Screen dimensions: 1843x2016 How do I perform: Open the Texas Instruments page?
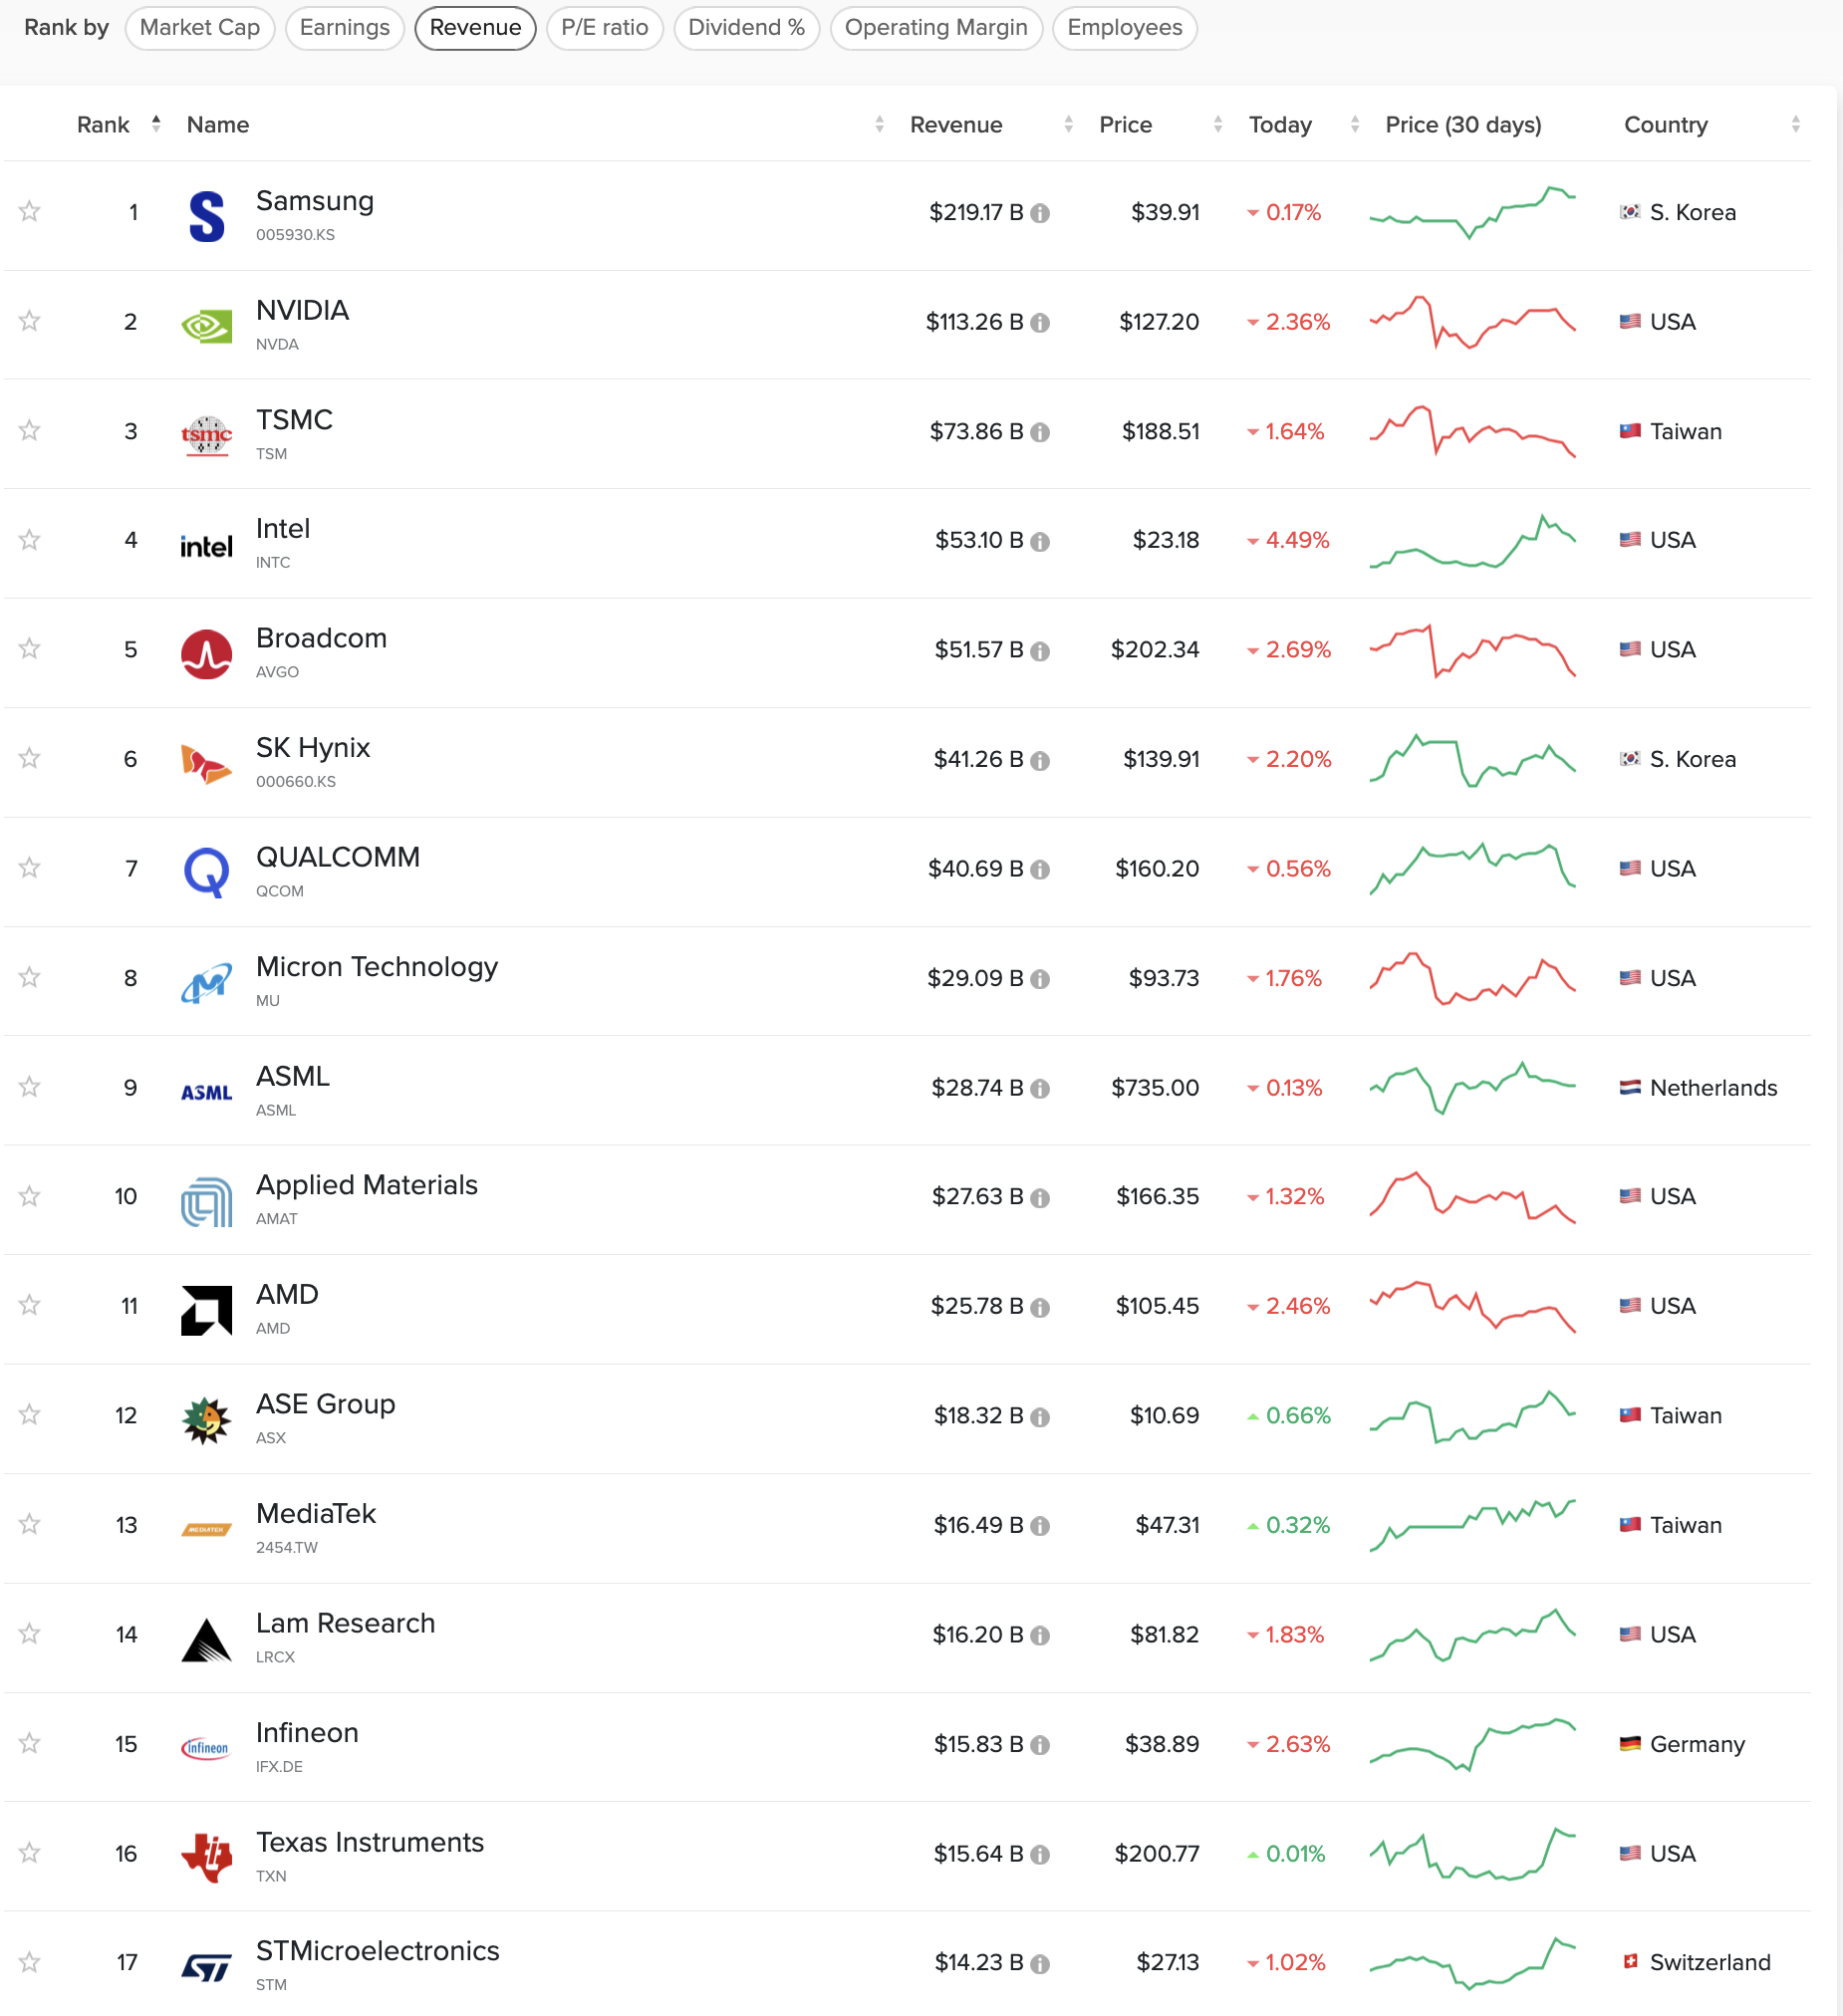click(x=370, y=1842)
